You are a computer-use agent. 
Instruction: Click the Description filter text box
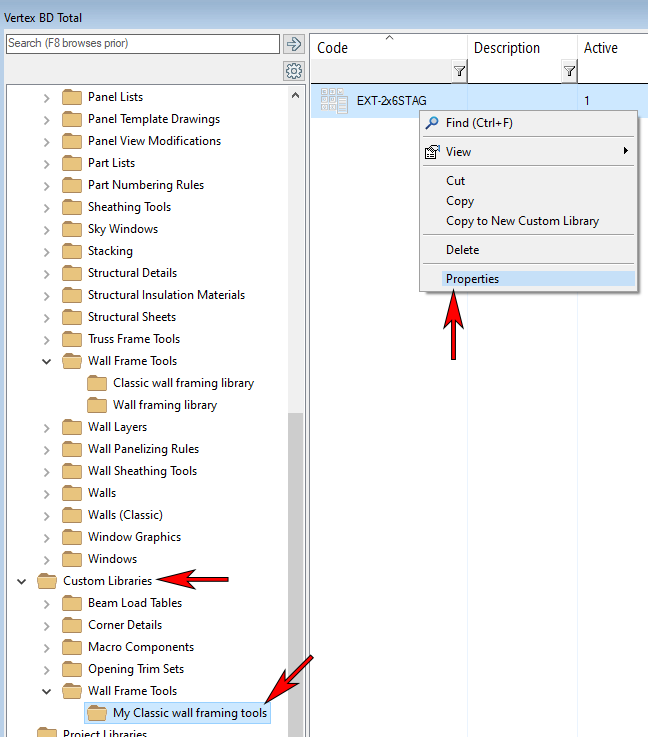pos(515,71)
